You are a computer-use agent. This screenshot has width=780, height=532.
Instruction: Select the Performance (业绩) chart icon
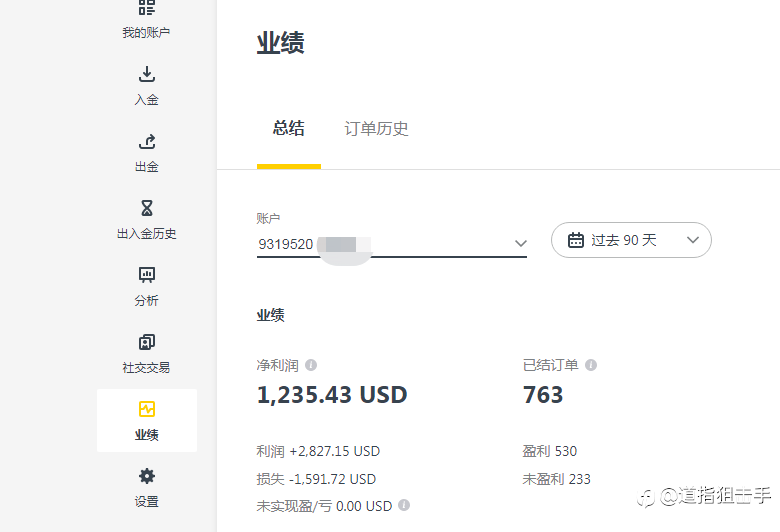147,409
